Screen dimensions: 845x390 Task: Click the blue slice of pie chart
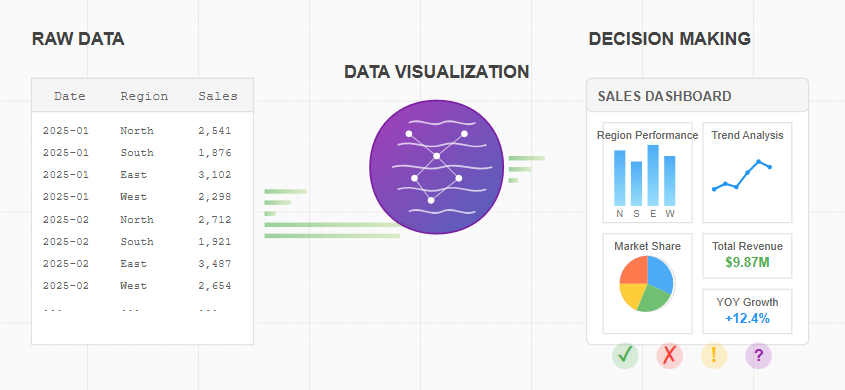[661, 273]
